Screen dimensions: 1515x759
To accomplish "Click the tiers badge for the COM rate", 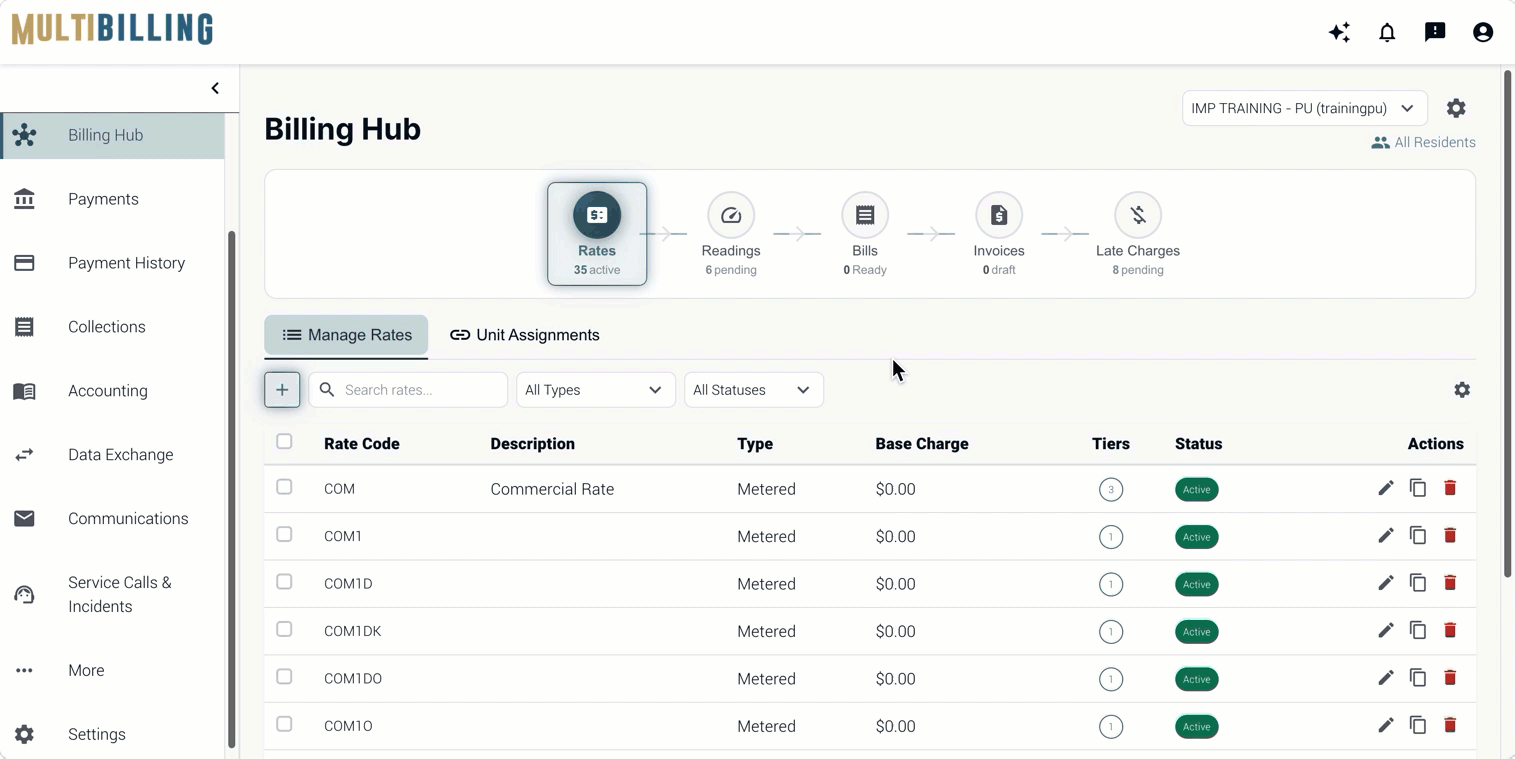I will (1110, 490).
